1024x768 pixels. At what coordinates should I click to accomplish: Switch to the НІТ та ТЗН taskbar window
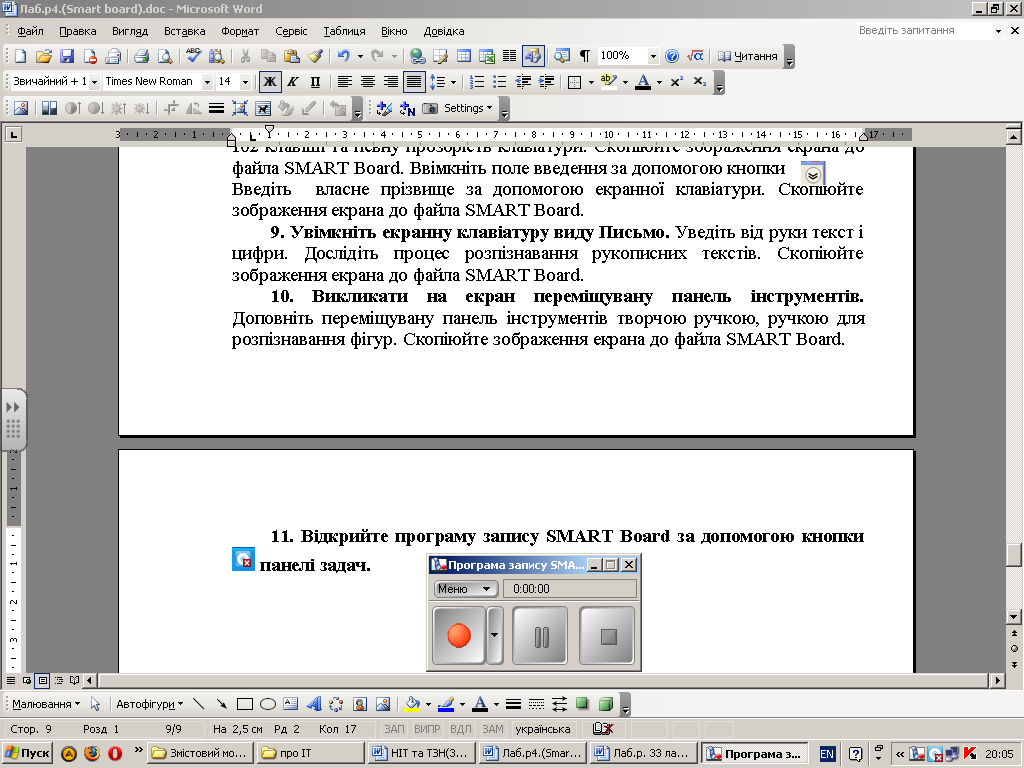point(422,753)
